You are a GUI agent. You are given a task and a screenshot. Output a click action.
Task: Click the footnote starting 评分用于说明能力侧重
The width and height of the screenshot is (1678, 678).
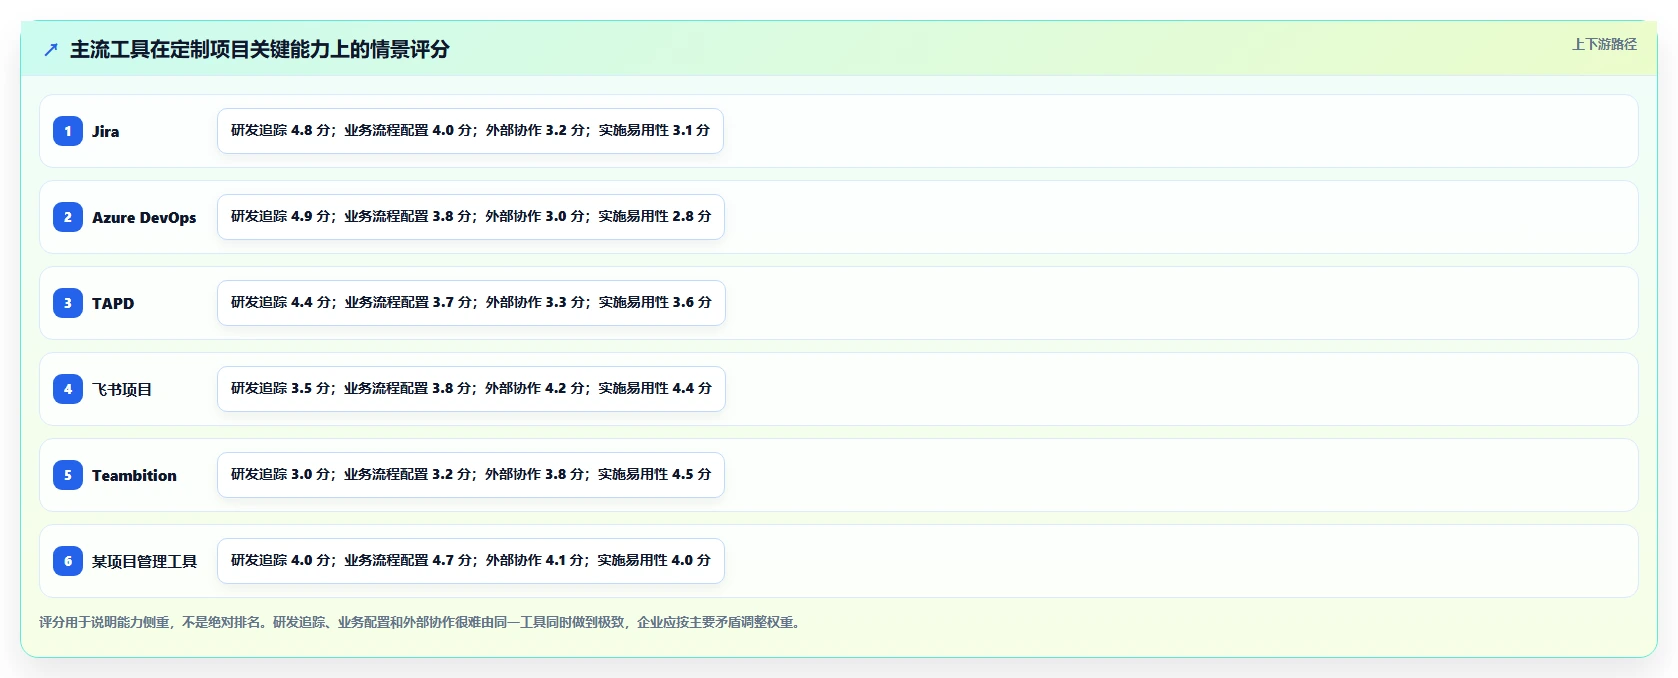pos(420,622)
